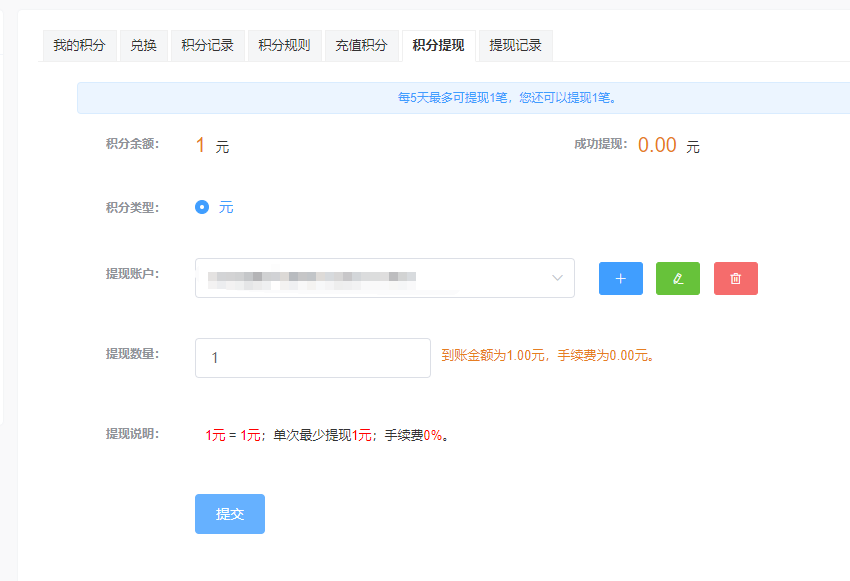Open the 兑换 tab
The width and height of the screenshot is (850, 581).
coord(144,45)
